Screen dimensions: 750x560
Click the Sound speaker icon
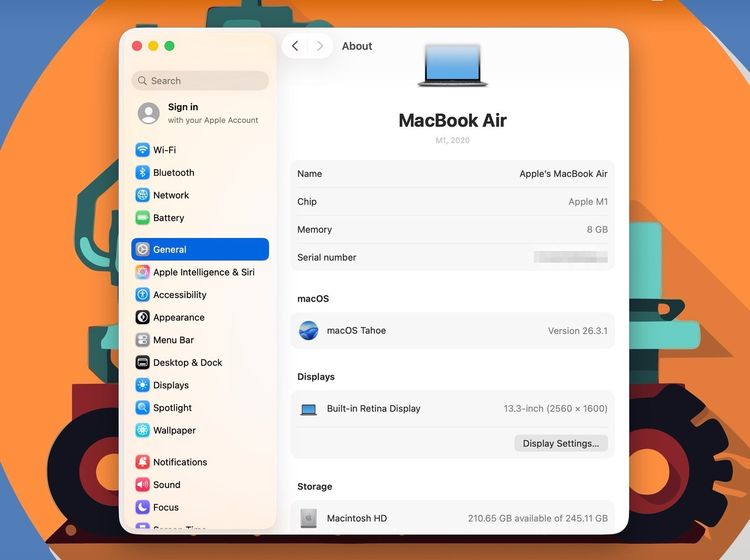tap(143, 484)
